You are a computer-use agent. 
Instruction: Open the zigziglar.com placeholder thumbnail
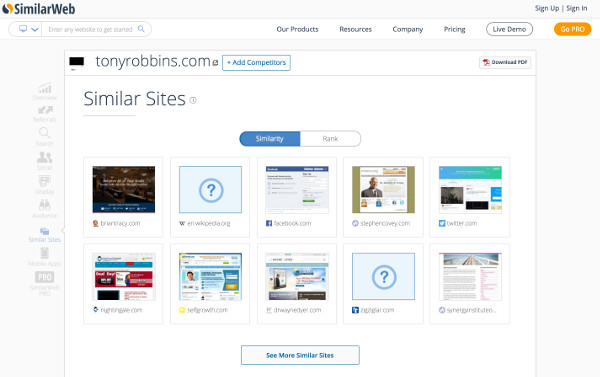pos(383,276)
